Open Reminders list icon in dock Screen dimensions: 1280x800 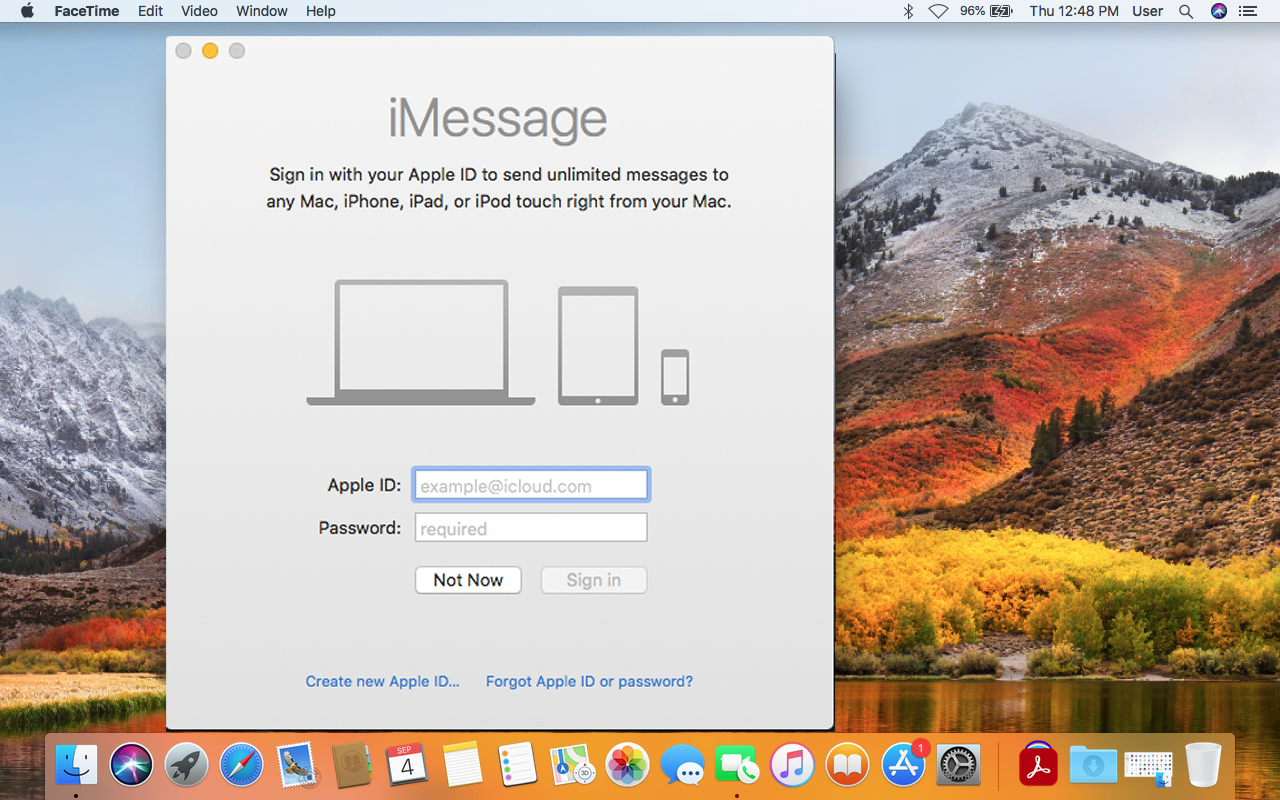click(x=517, y=766)
